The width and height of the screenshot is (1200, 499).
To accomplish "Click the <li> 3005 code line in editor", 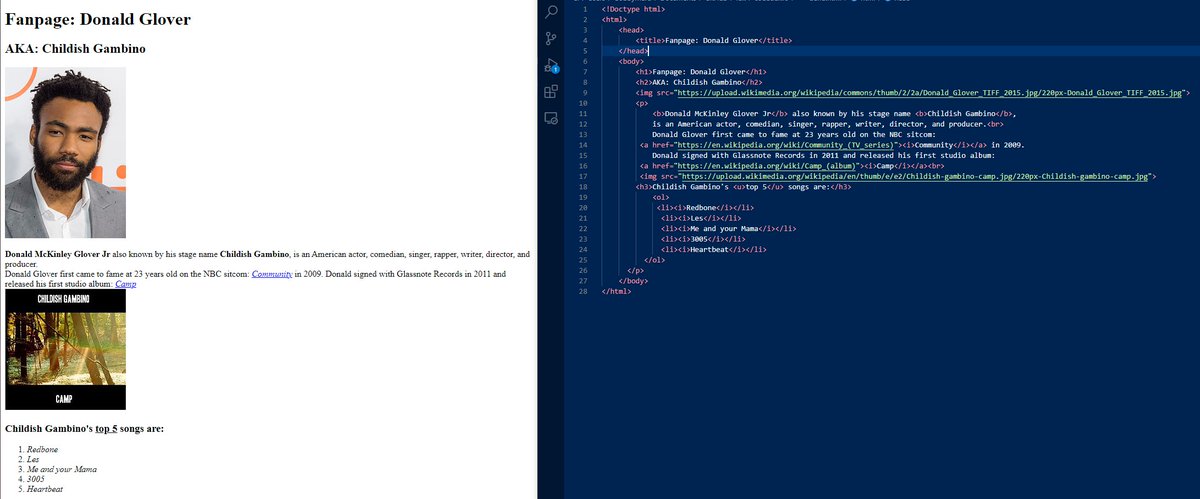I will coord(702,239).
